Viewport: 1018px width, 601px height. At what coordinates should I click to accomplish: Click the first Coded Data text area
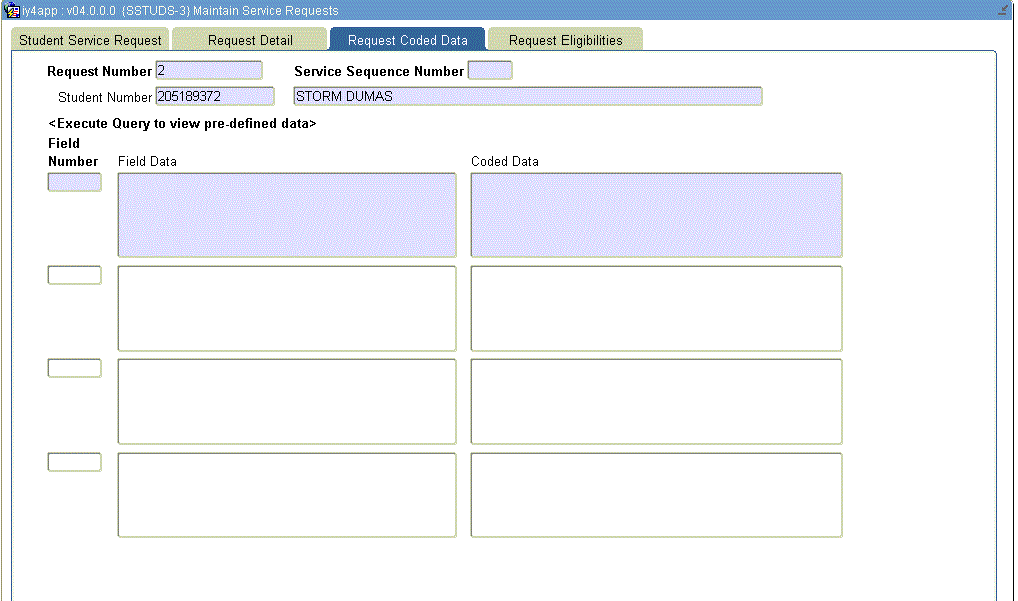(656, 215)
